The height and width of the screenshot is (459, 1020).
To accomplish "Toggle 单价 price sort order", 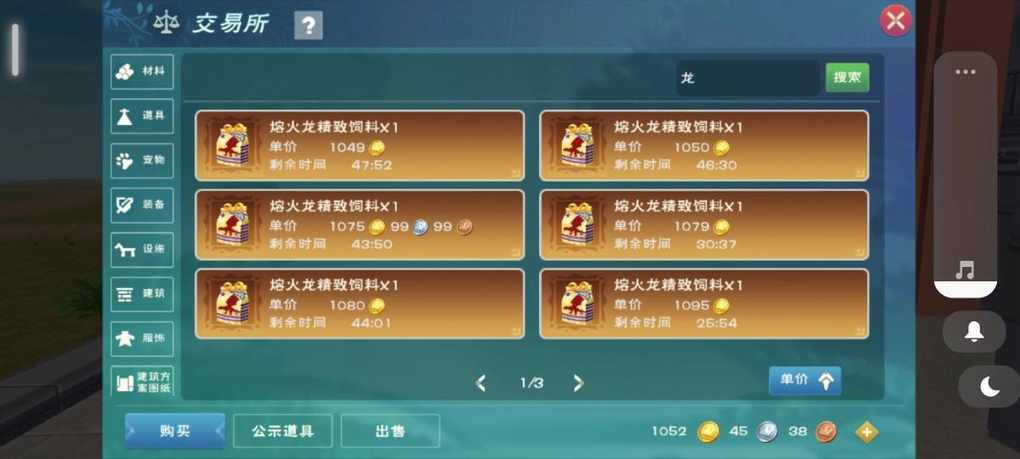I will (805, 381).
